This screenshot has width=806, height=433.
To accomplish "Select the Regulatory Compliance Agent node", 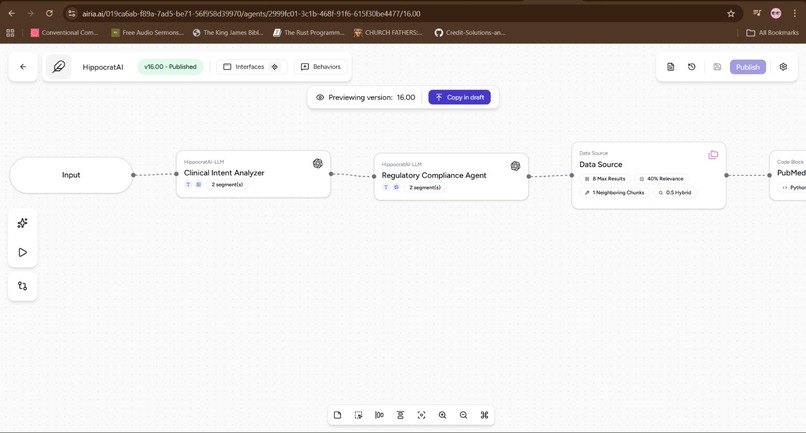I will tap(451, 177).
